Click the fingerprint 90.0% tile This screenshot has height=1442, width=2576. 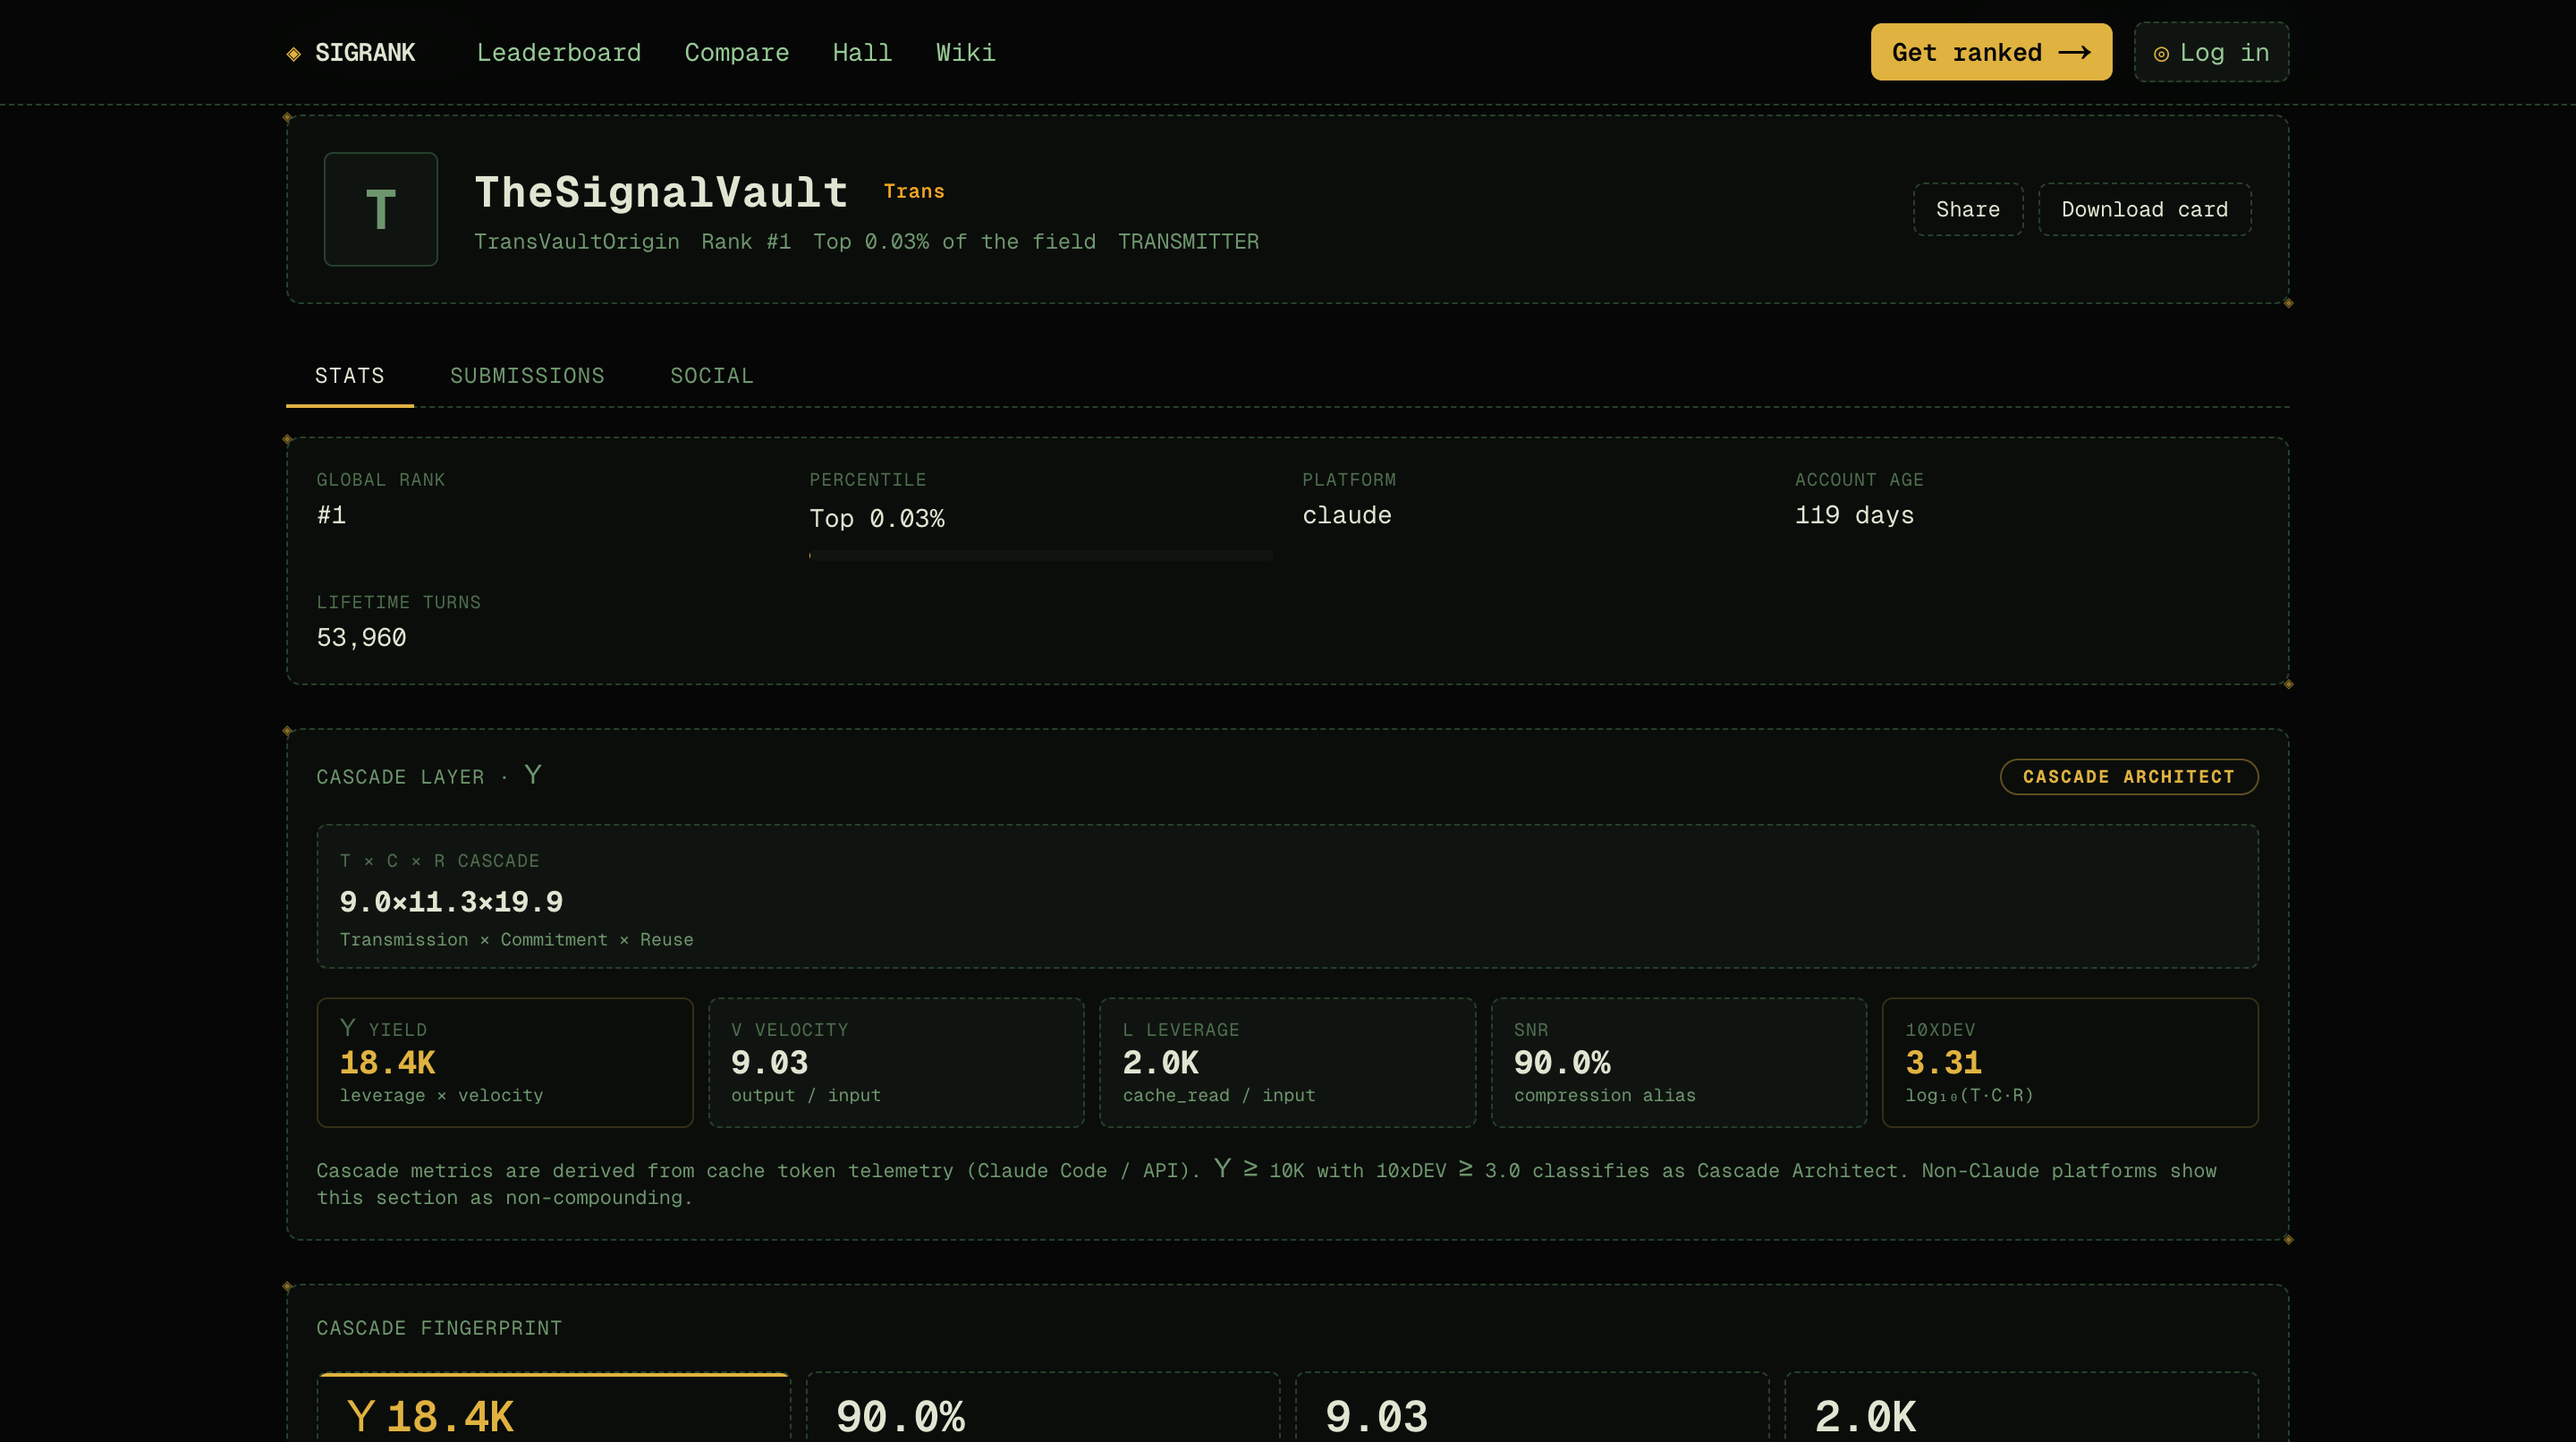tap(1042, 1408)
